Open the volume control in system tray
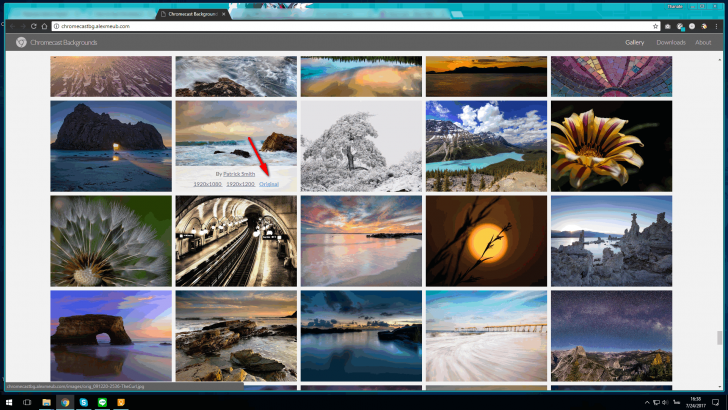Viewport: 728px width, 410px height. pos(665,403)
